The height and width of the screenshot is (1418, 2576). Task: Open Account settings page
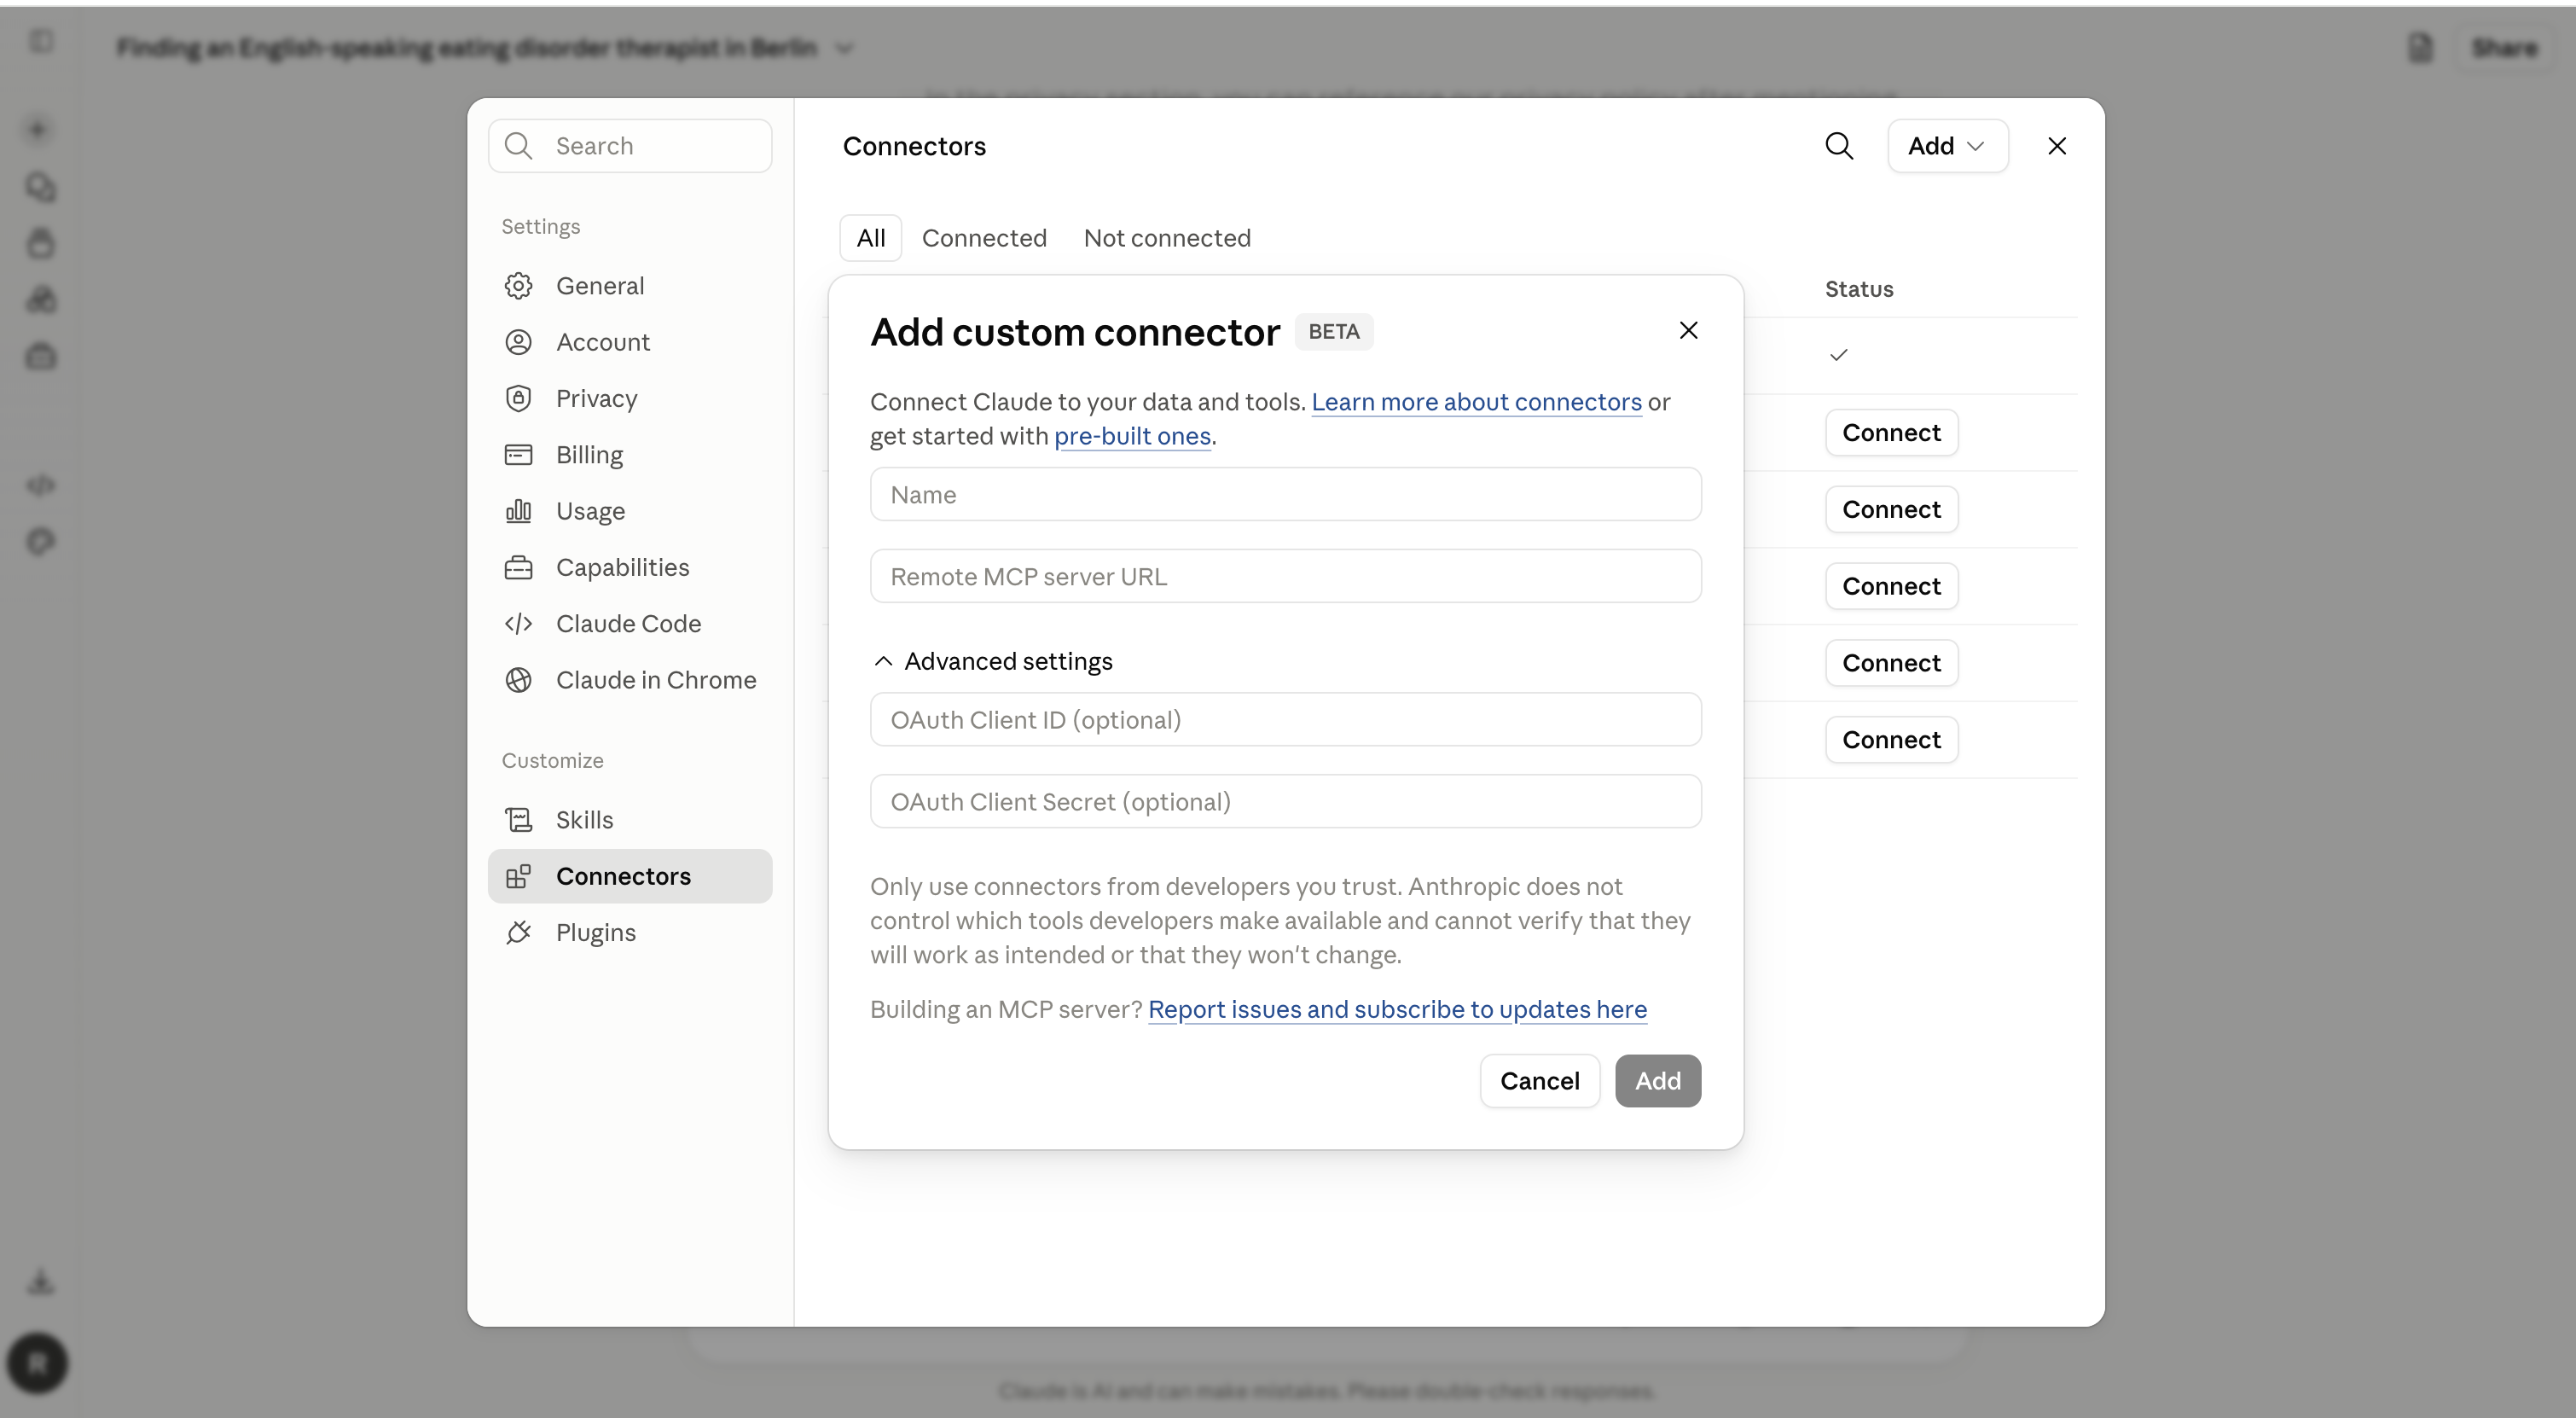click(x=630, y=342)
